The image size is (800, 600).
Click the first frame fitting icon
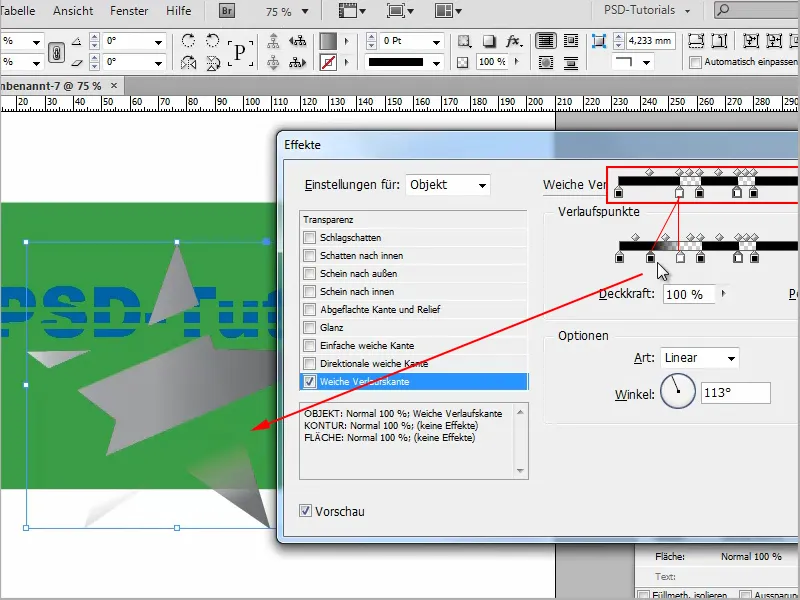pos(696,41)
